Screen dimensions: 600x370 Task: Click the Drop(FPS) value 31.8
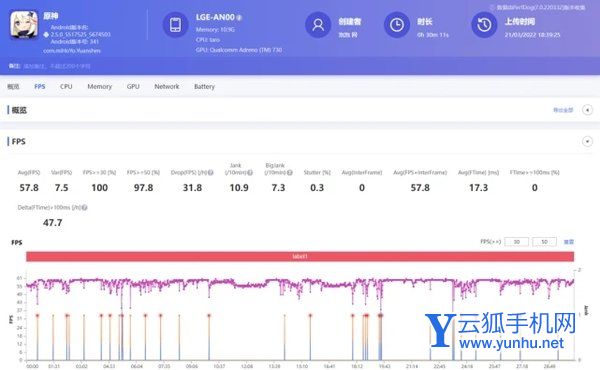pyautogui.click(x=192, y=188)
